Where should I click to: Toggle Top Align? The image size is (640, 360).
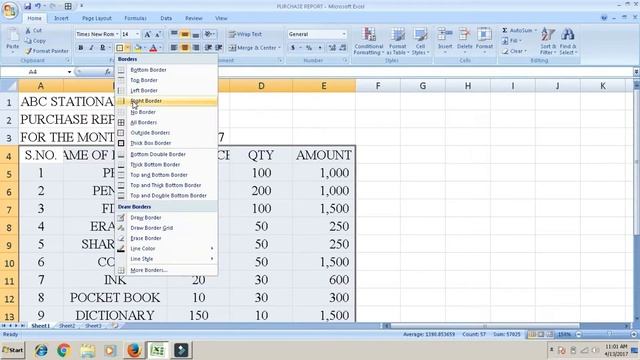coord(174,34)
